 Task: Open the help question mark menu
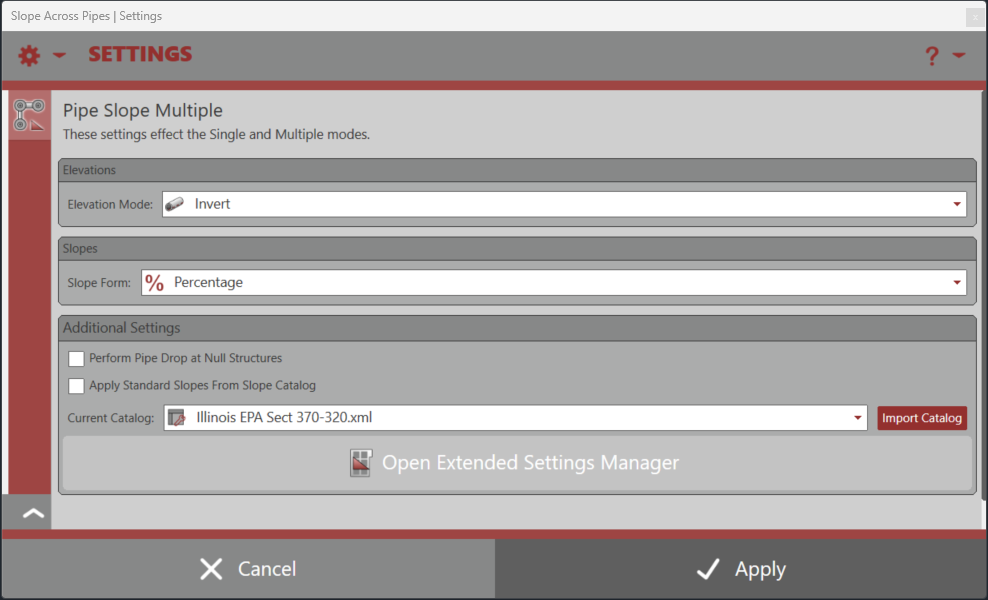[932, 56]
